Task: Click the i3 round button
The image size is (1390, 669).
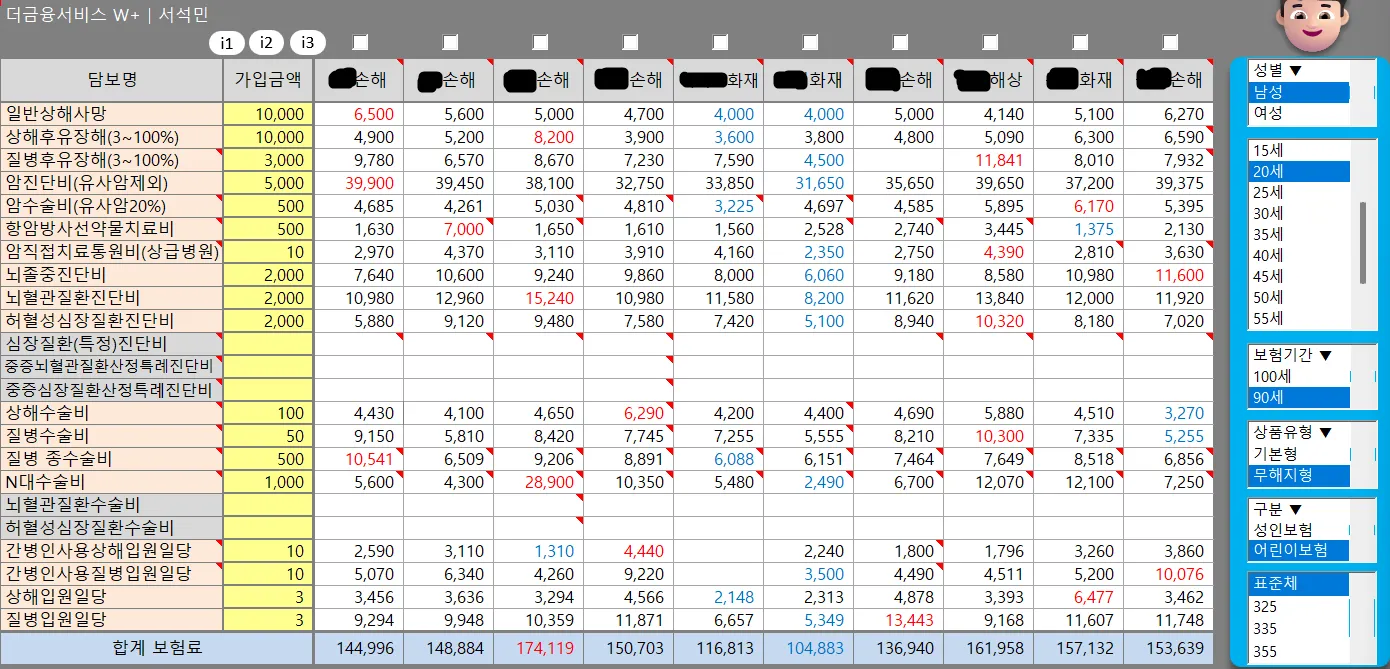Action: (x=308, y=43)
